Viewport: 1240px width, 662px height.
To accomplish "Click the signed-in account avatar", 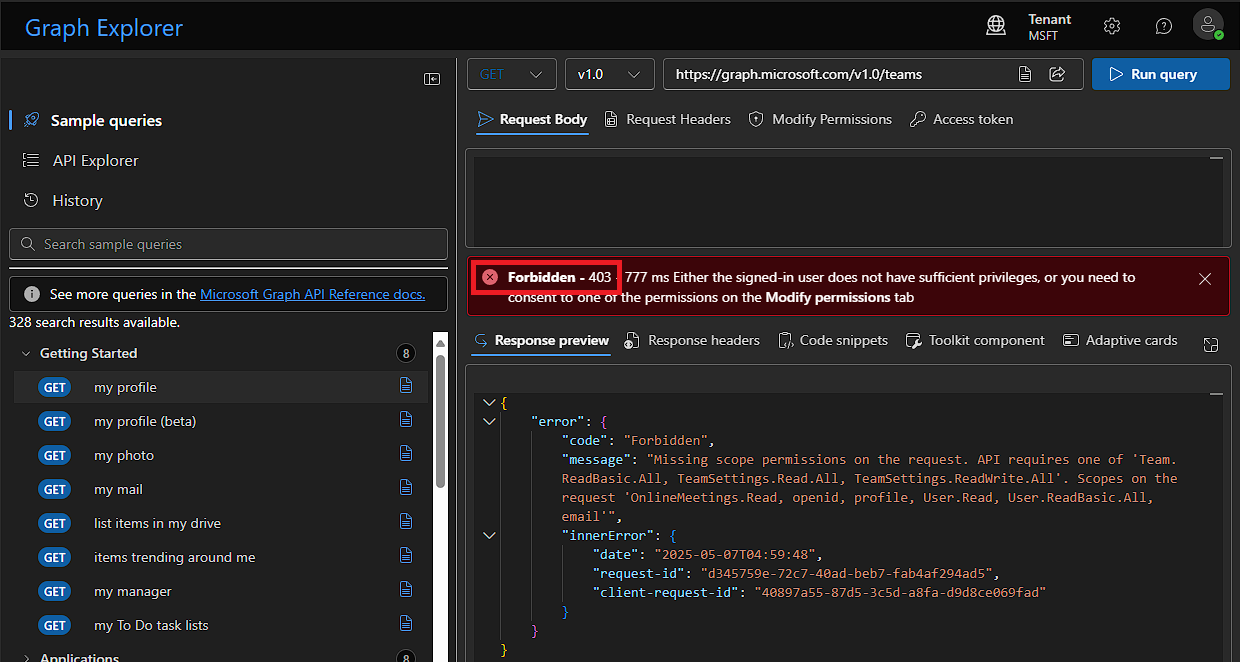I will tap(1208, 26).
